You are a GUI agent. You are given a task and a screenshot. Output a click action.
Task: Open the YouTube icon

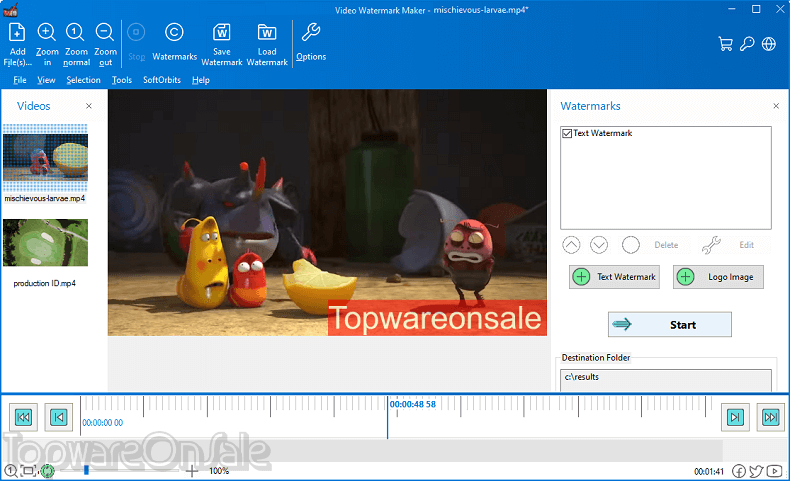point(774,471)
